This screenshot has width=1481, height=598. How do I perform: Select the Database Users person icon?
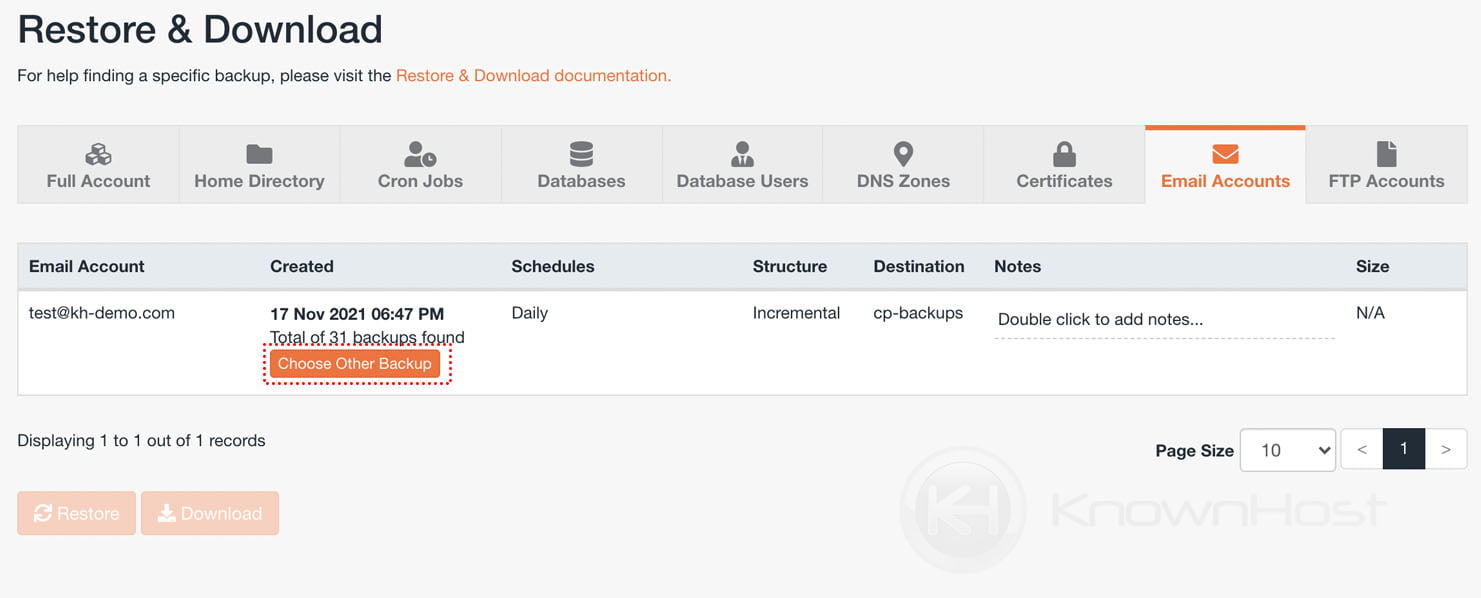click(x=741, y=152)
